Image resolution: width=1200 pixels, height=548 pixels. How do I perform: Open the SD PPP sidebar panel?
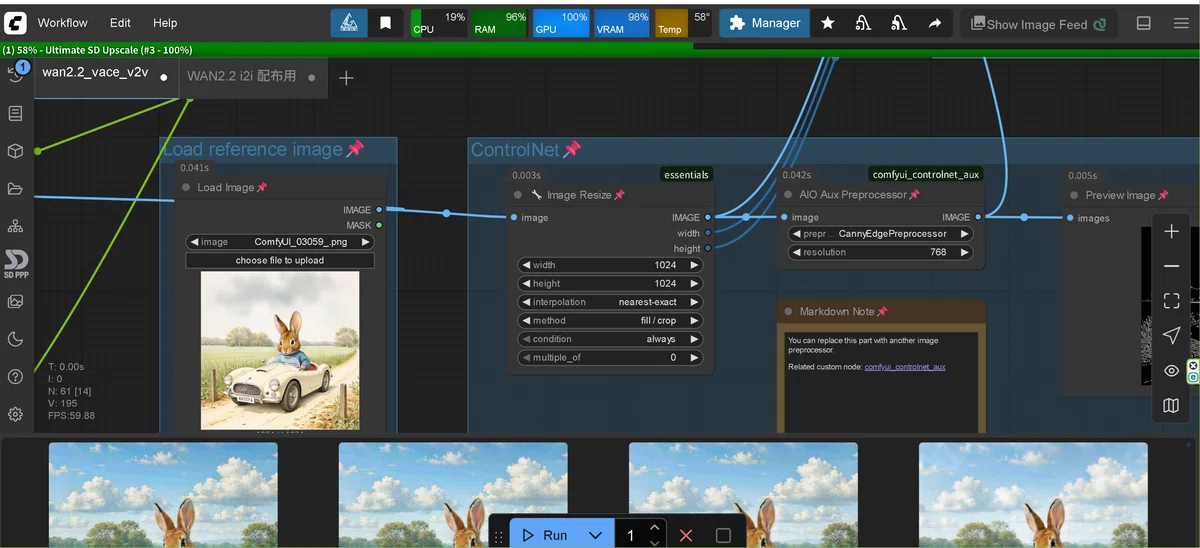(16, 263)
